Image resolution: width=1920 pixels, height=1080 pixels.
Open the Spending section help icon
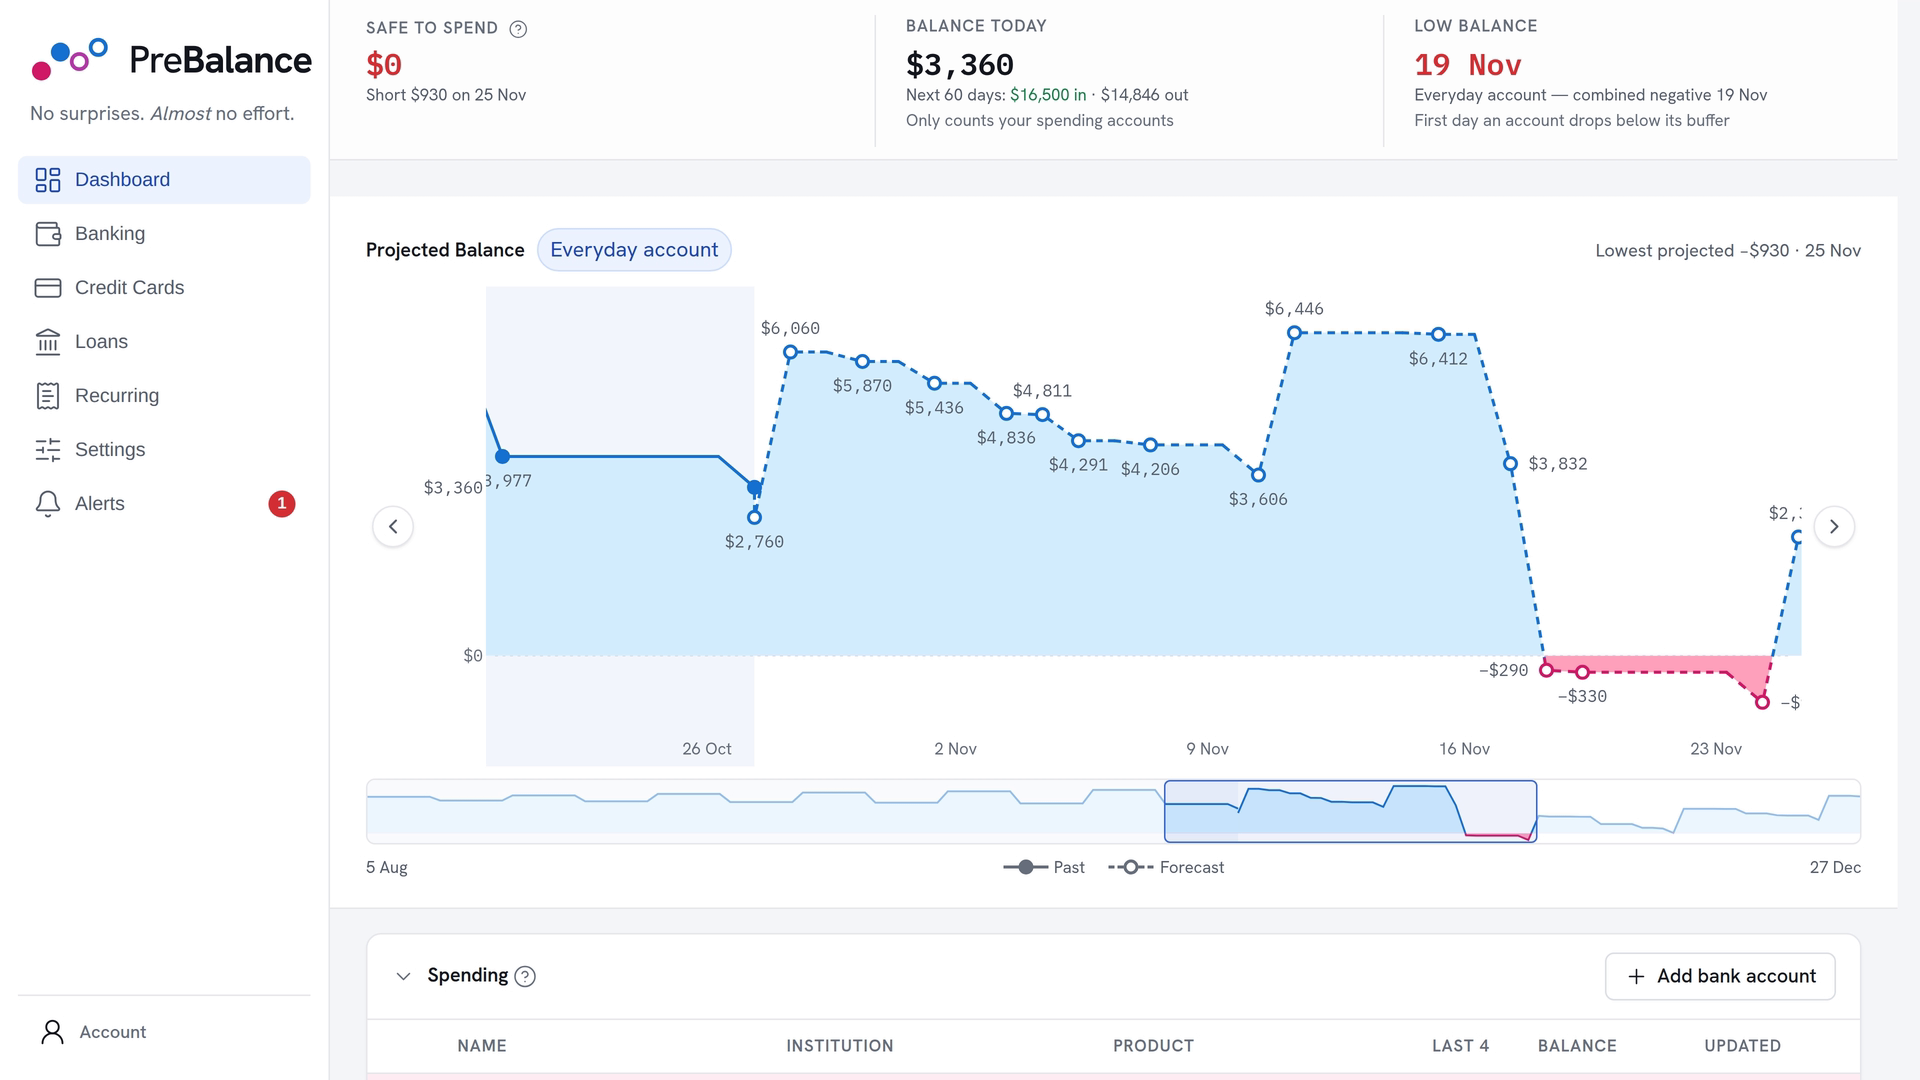pos(525,976)
